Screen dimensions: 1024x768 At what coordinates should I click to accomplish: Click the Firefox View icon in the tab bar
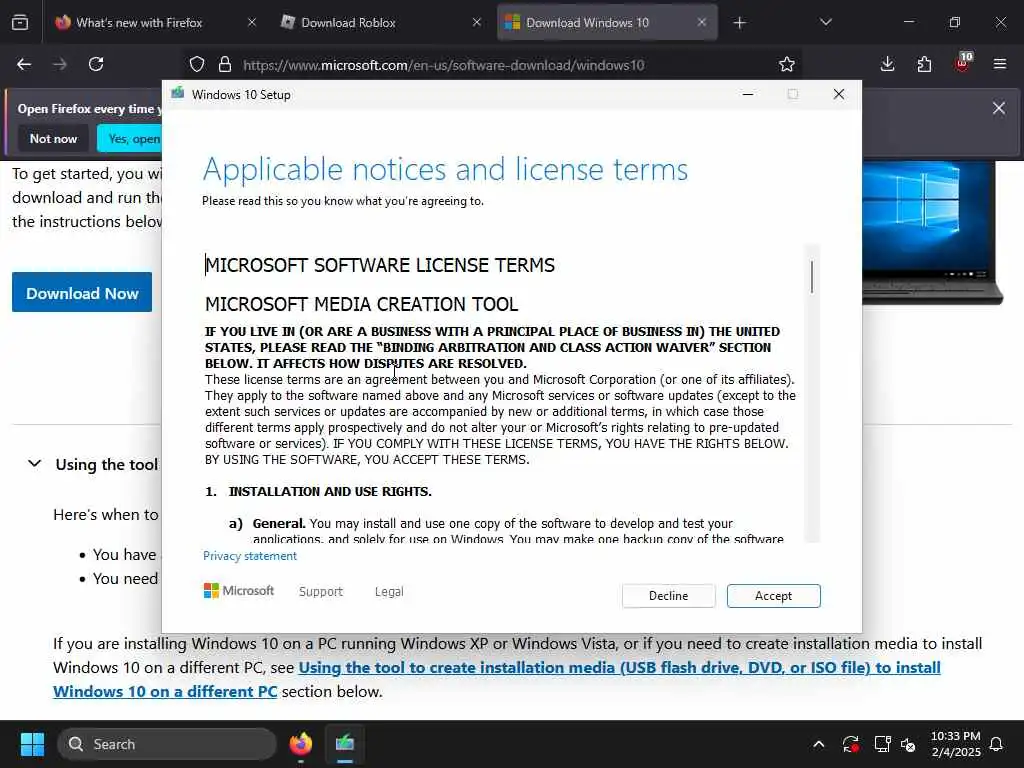(x=20, y=23)
